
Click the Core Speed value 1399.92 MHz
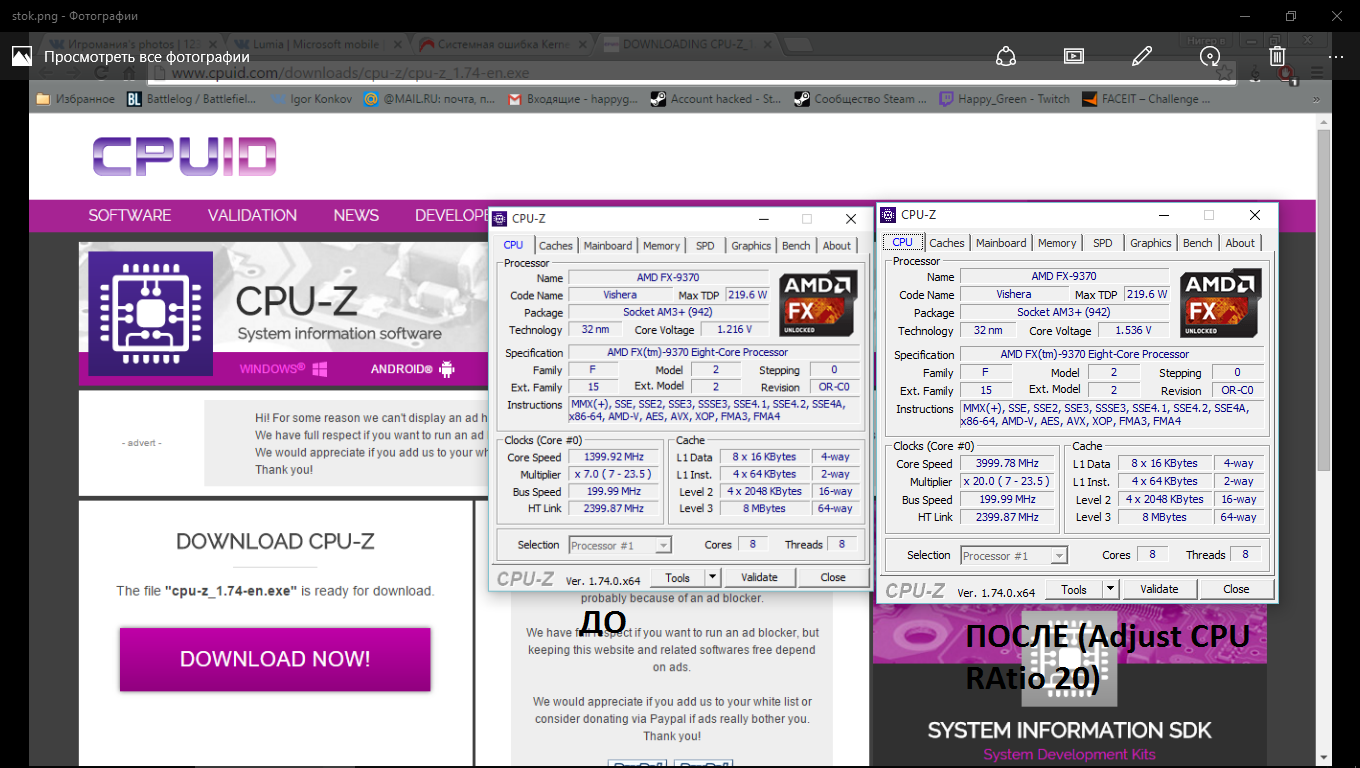tap(614, 457)
